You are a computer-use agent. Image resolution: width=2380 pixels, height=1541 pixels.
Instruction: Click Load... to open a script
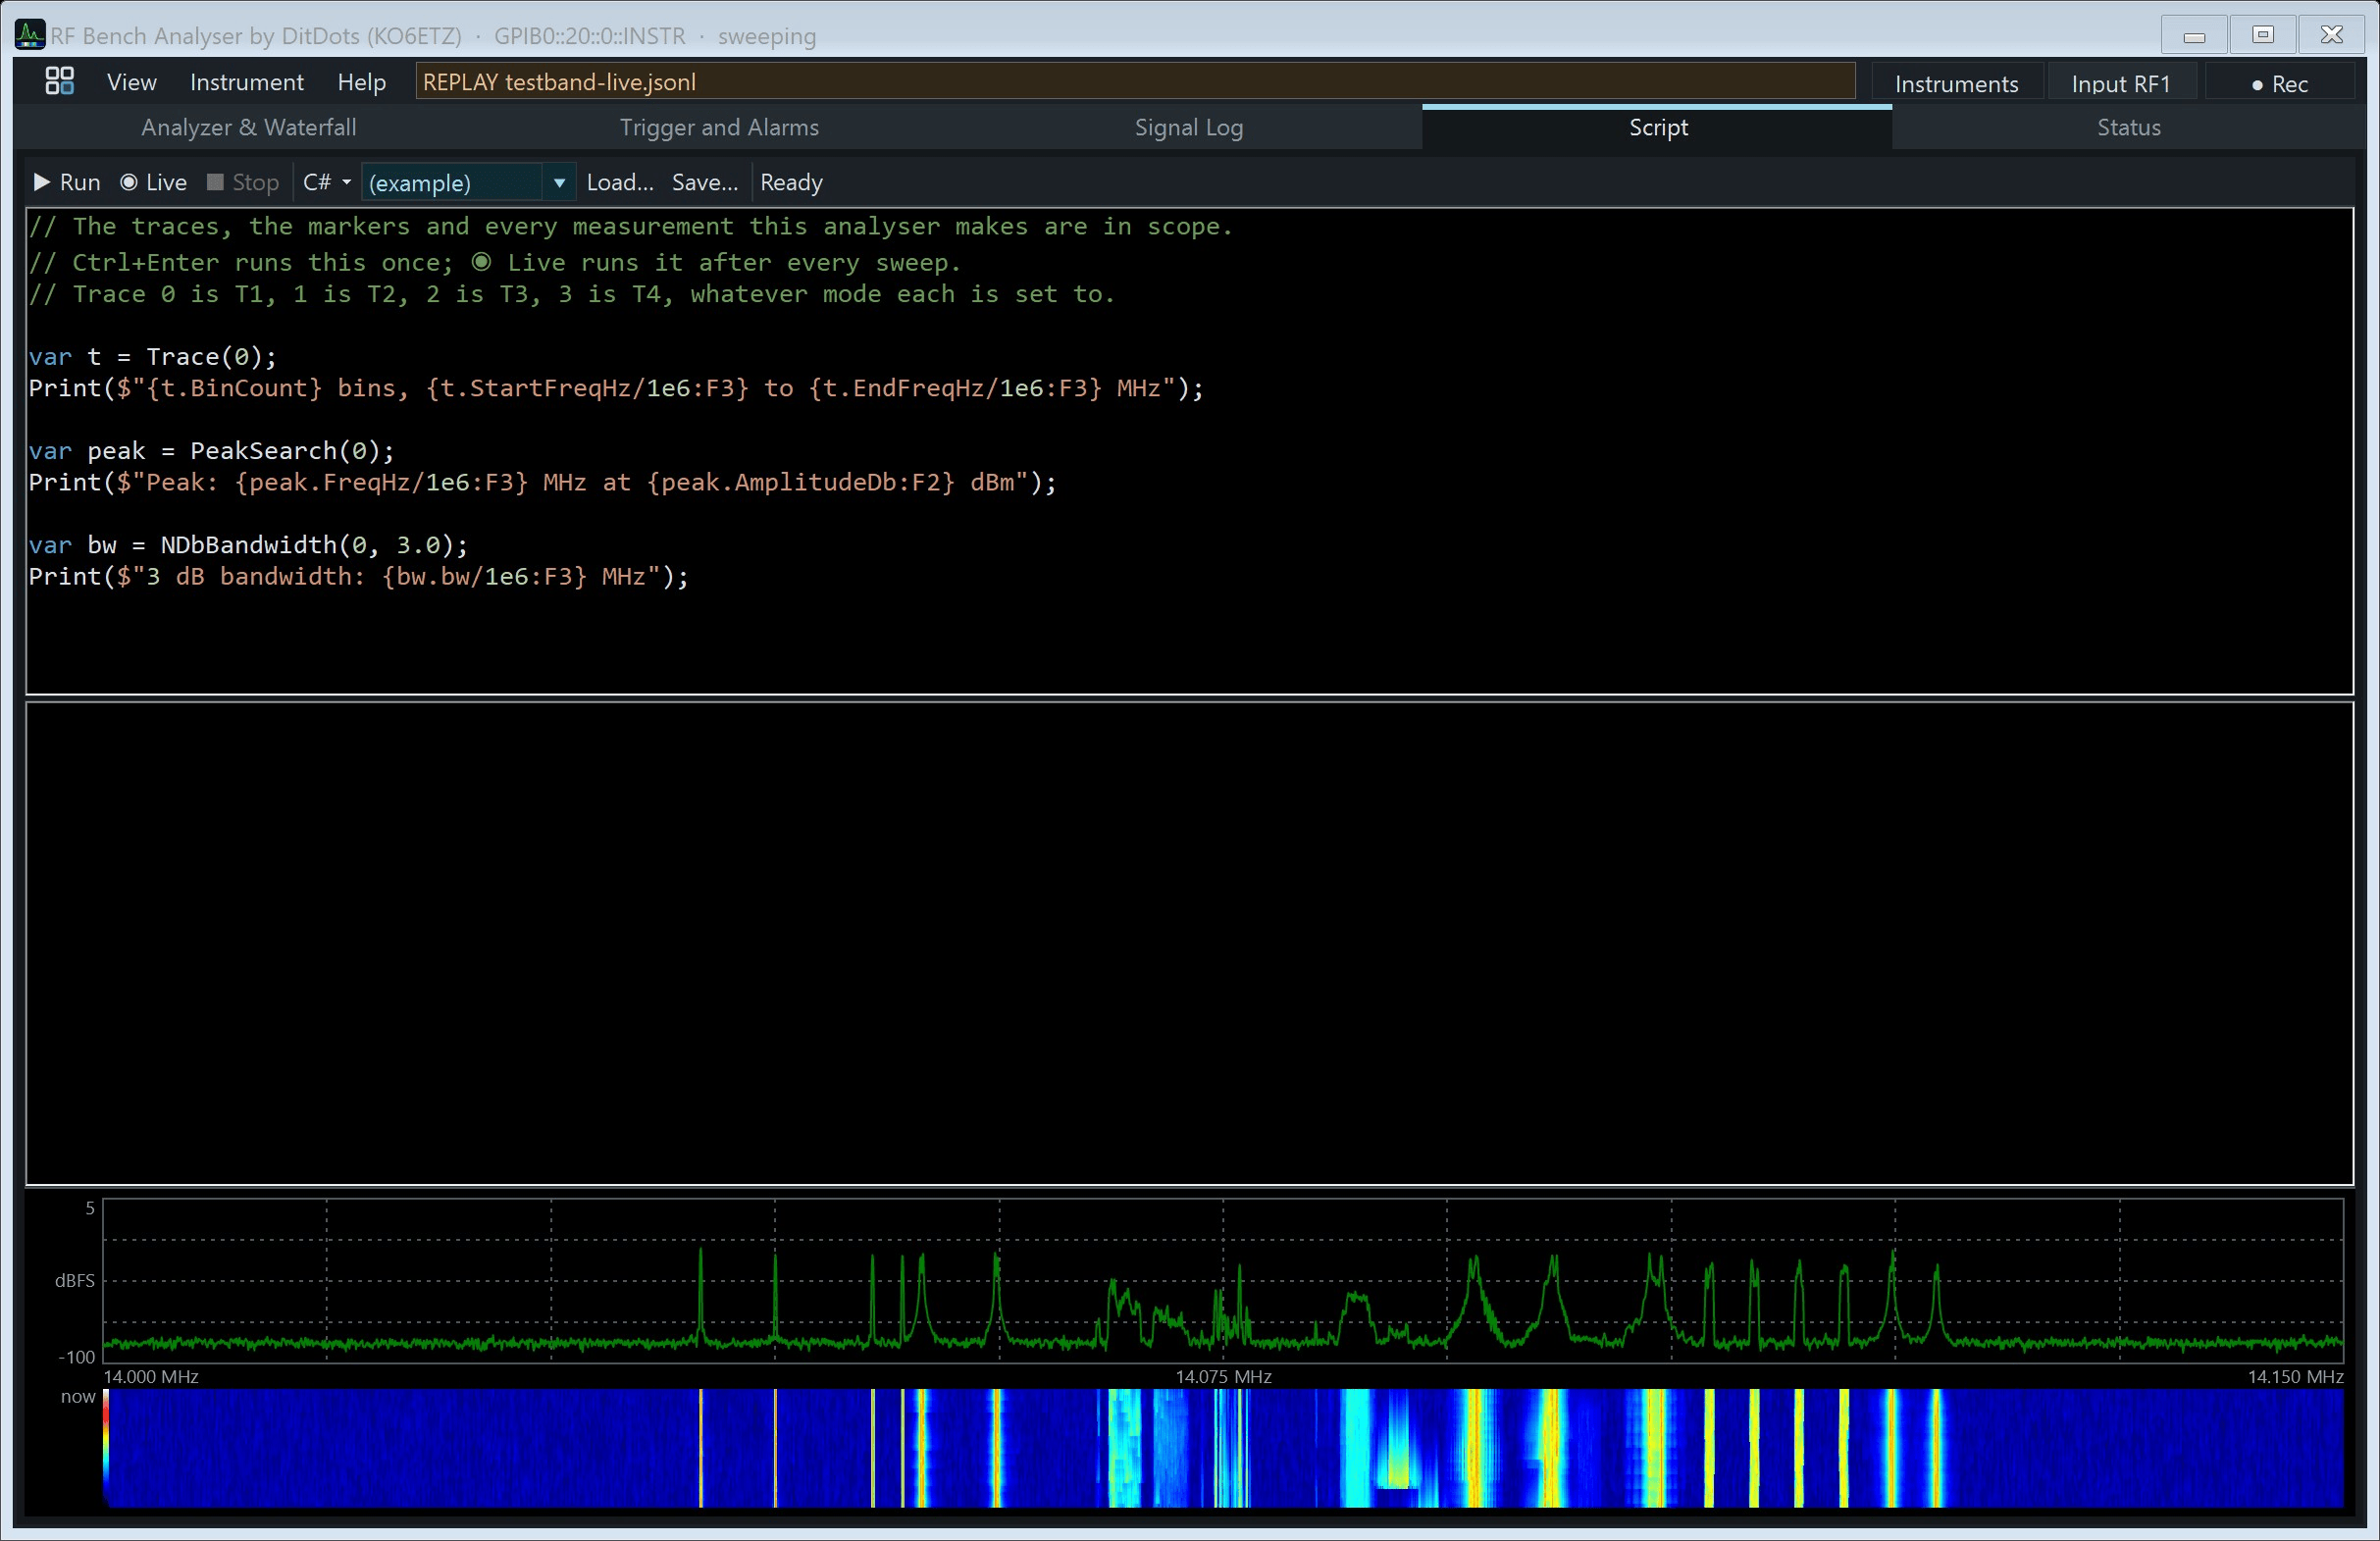pos(620,182)
